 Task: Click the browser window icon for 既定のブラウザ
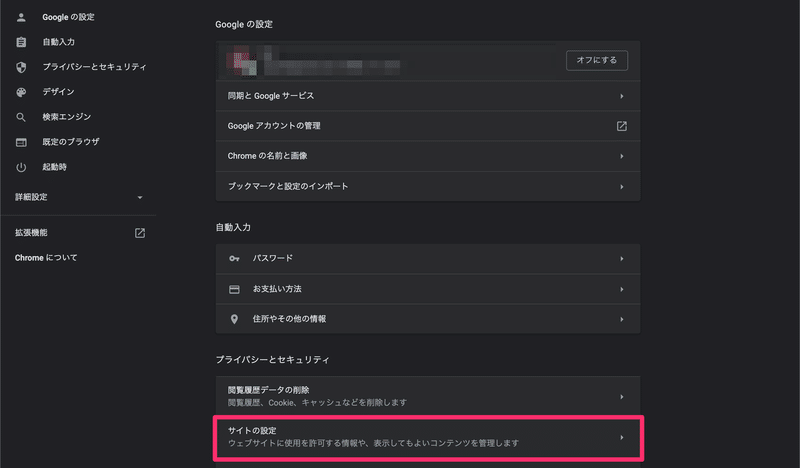tap(21, 142)
